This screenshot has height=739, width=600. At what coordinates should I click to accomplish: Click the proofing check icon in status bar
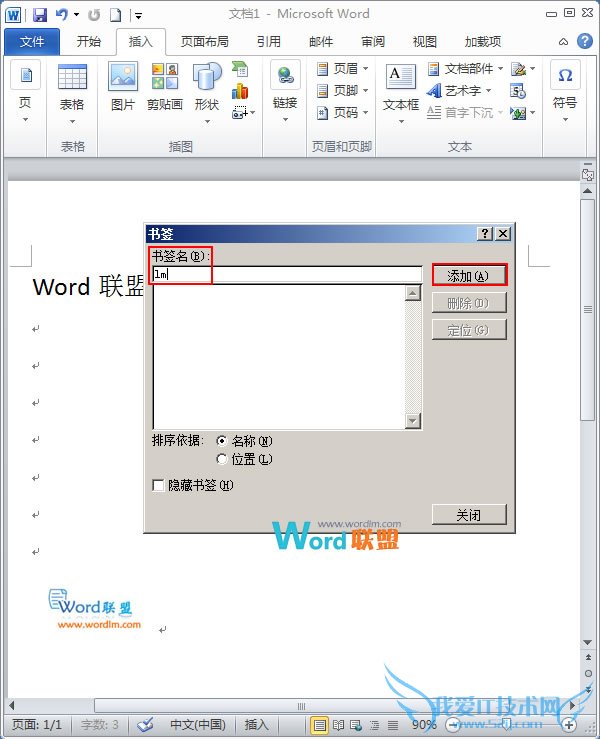click(145, 724)
